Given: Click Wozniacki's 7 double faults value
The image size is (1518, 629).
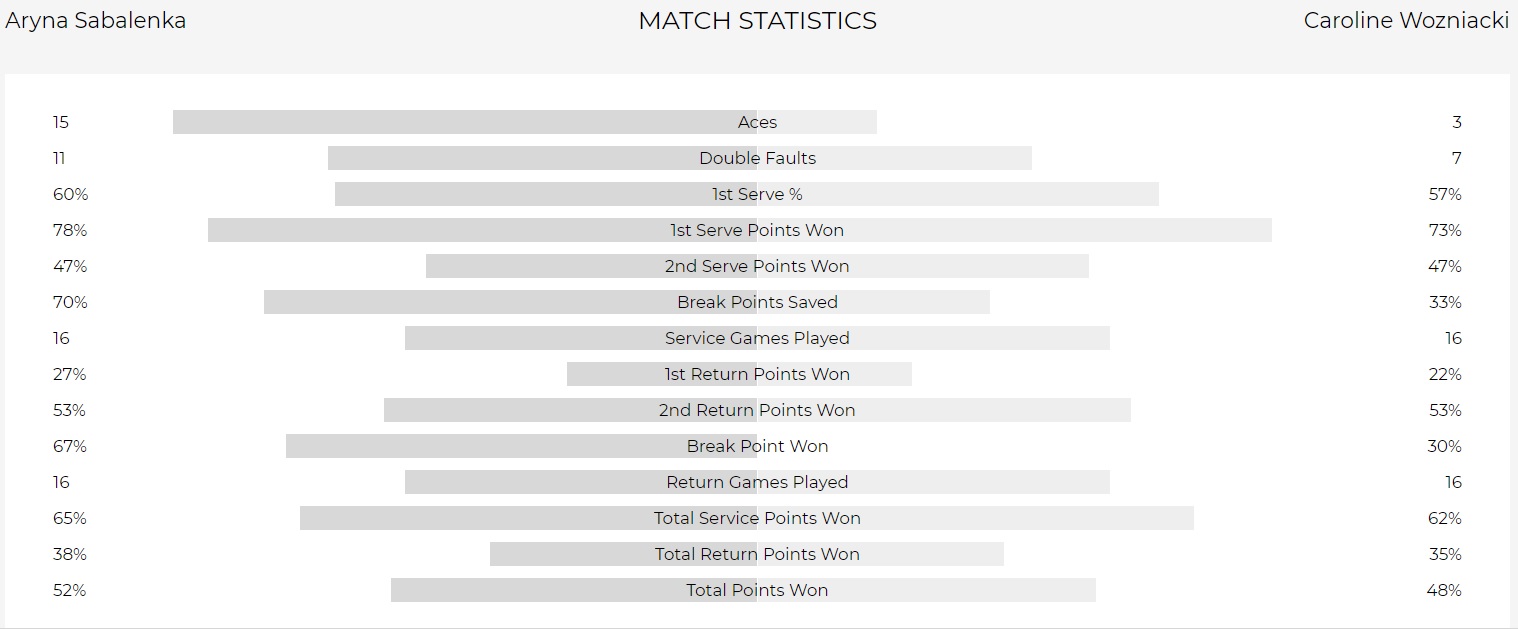Looking at the screenshot, I should [x=1457, y=158].
